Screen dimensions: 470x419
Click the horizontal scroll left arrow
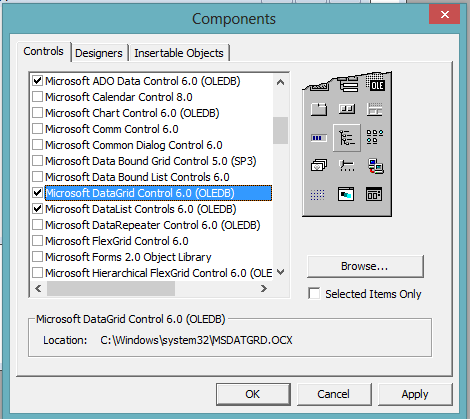pos(38,288)
